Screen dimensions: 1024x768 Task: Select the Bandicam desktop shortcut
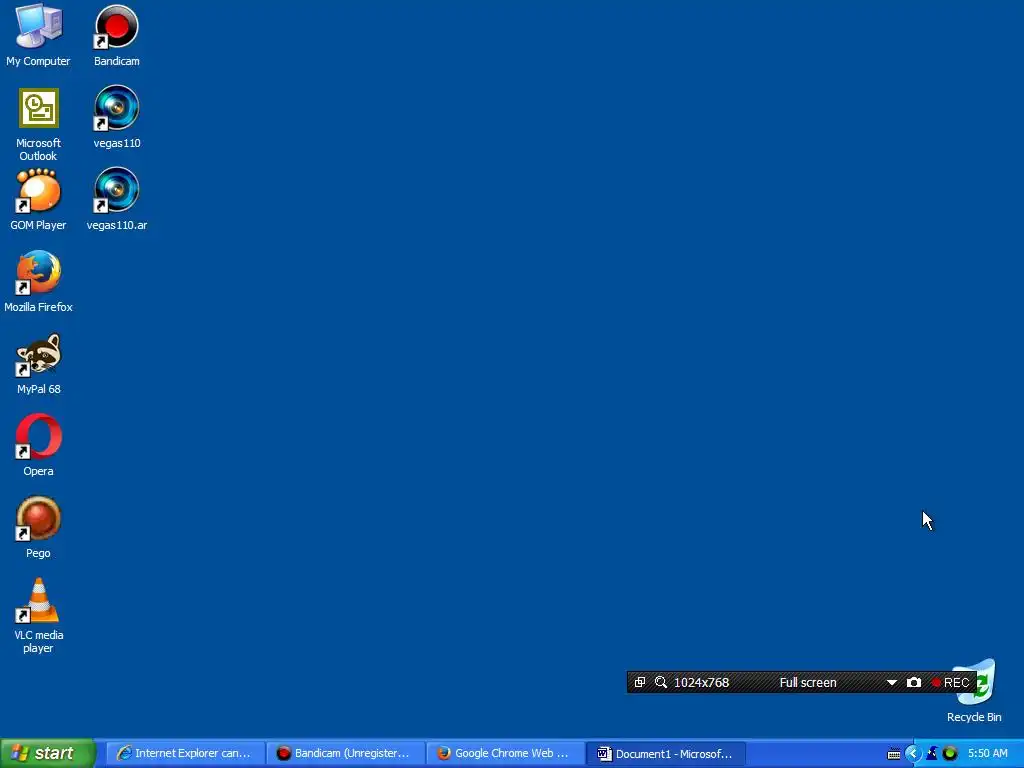(x=116, y=36)
